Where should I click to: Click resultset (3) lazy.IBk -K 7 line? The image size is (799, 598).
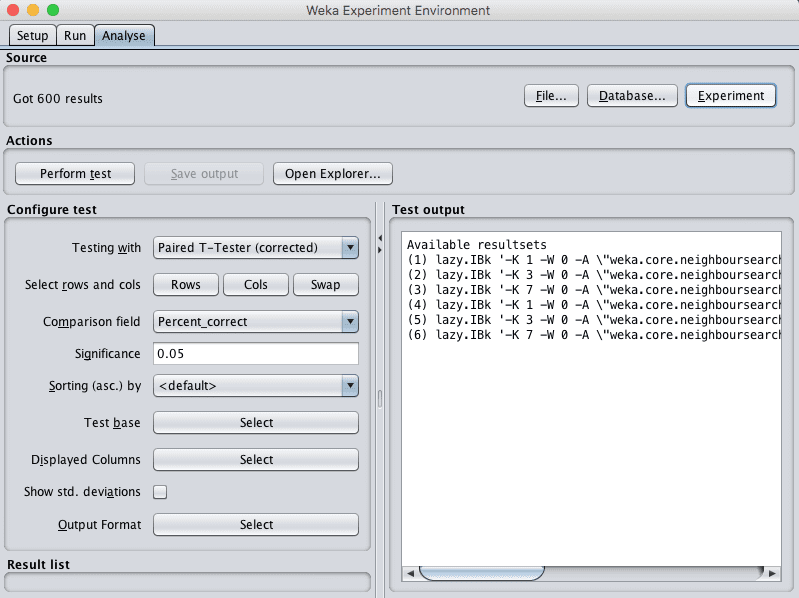coord(594,290)
